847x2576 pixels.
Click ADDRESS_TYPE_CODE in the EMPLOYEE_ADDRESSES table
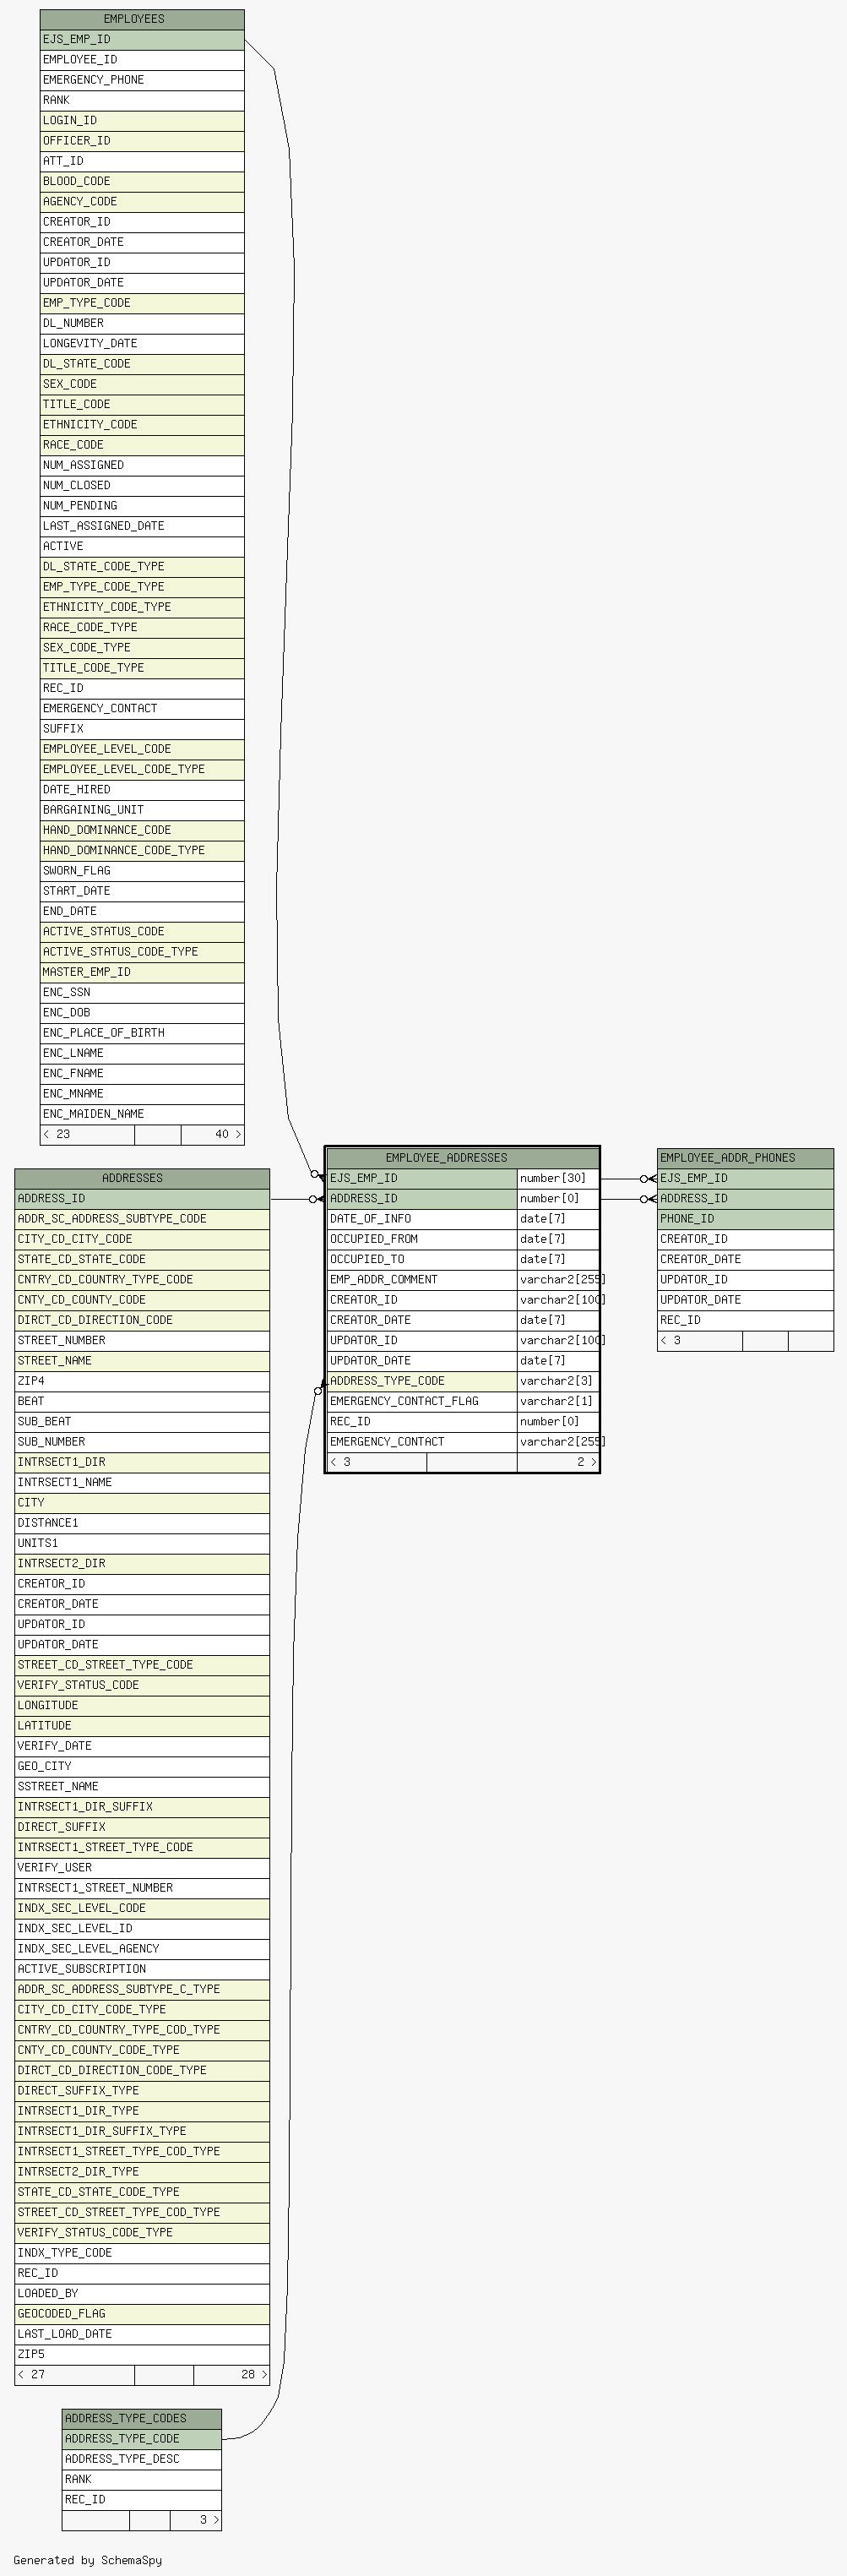click(x=422, y=1382)
